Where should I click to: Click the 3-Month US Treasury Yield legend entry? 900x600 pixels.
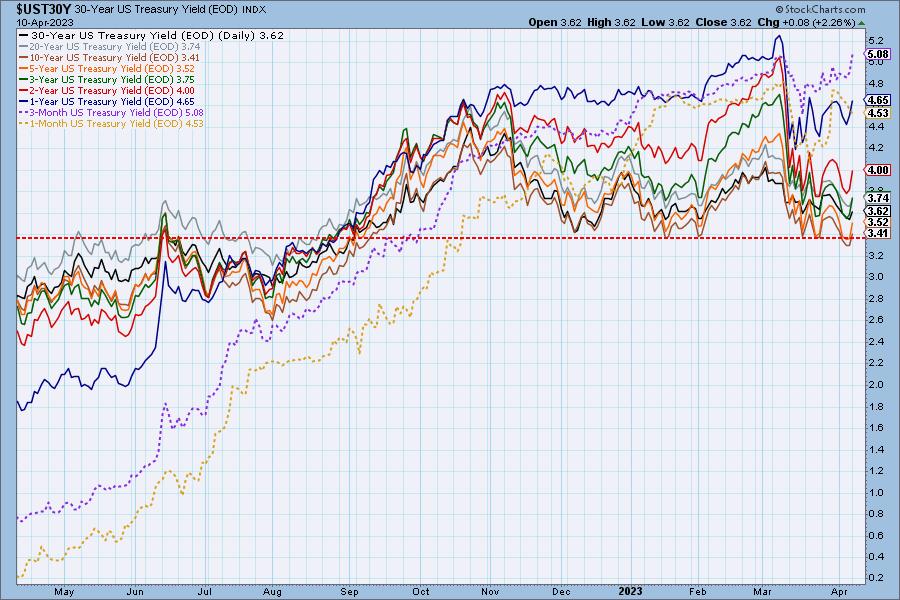111,113
